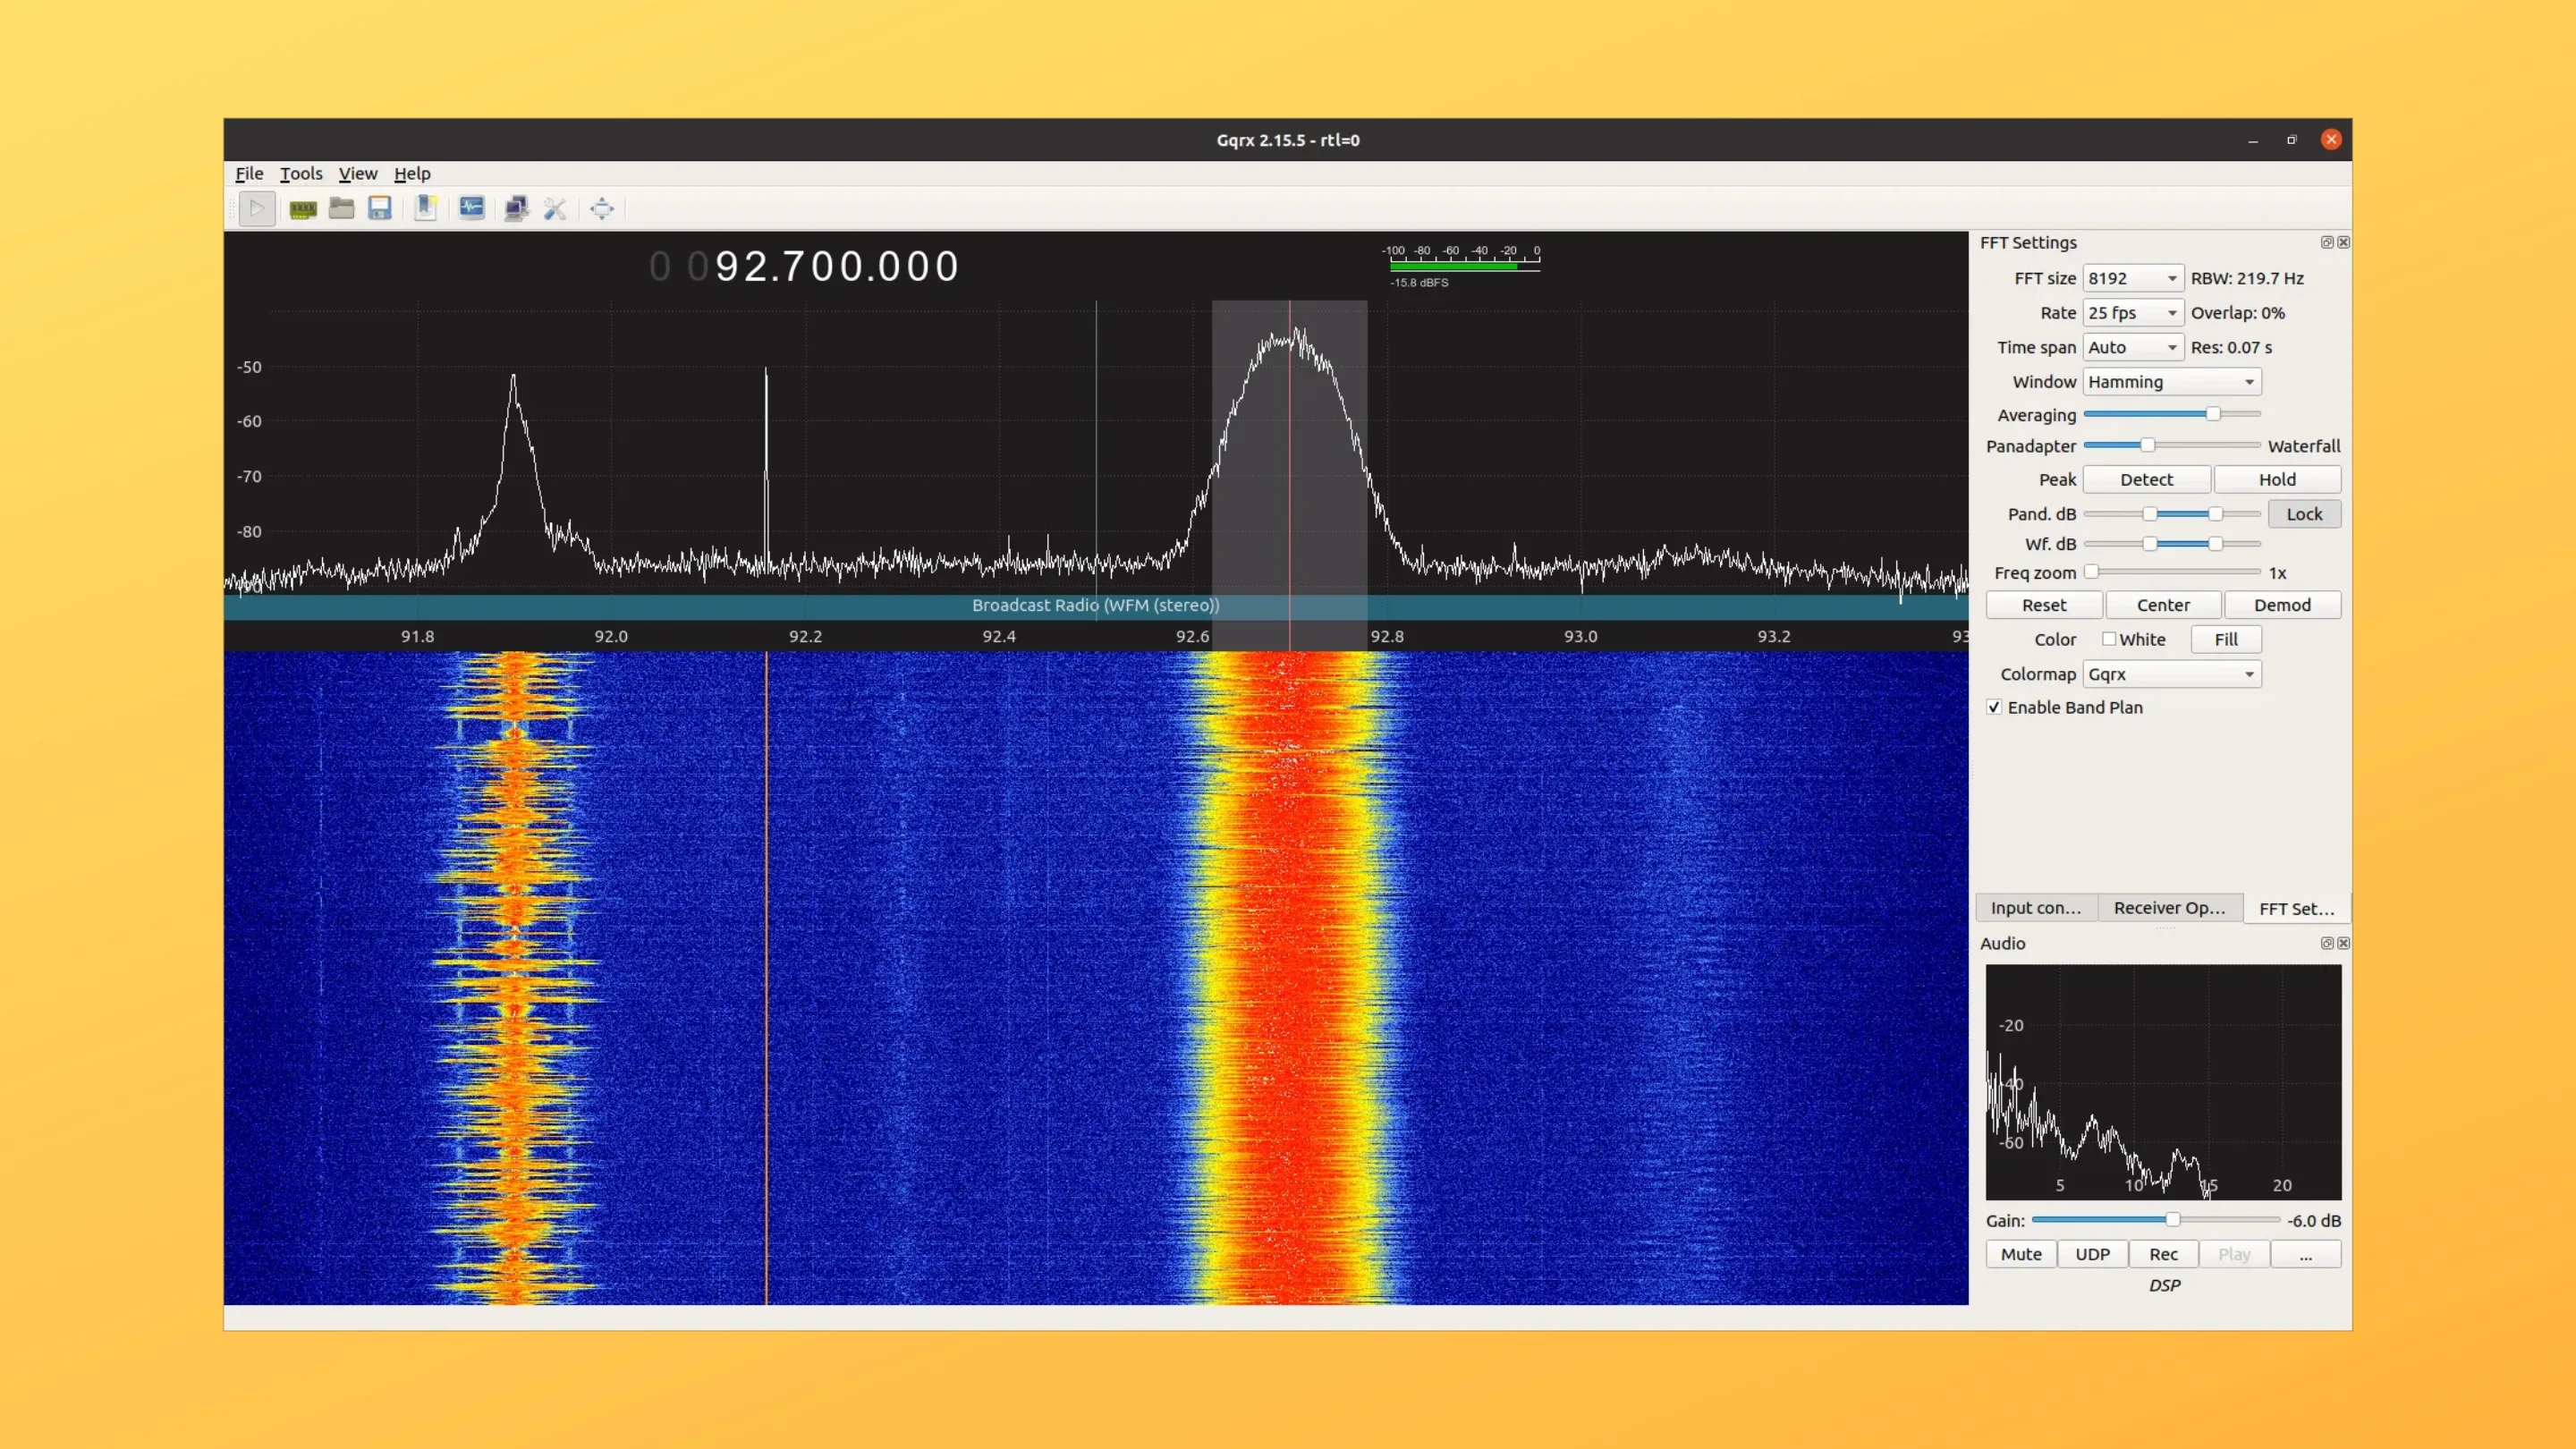2576x1449 pixels.
Task: Click the Reset frequency zoom button
Action: tap(2043, 605)
